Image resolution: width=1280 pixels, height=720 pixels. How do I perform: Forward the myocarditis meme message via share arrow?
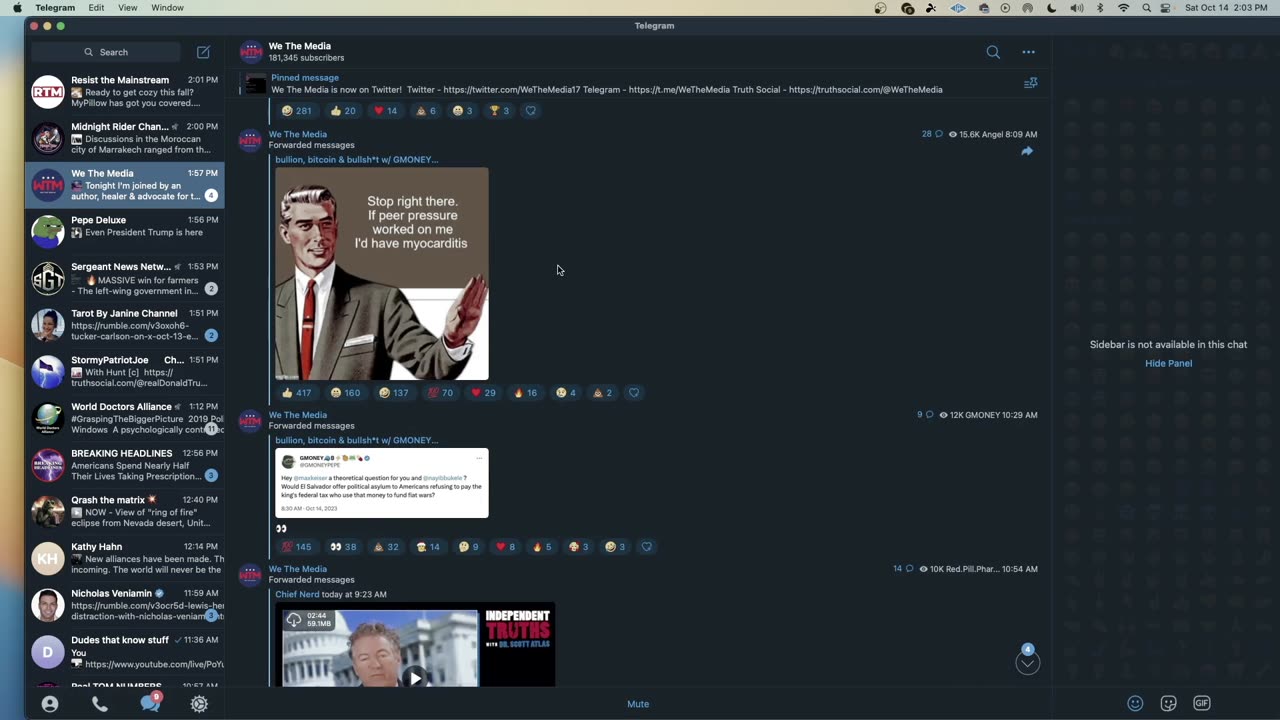point(1027,151)
